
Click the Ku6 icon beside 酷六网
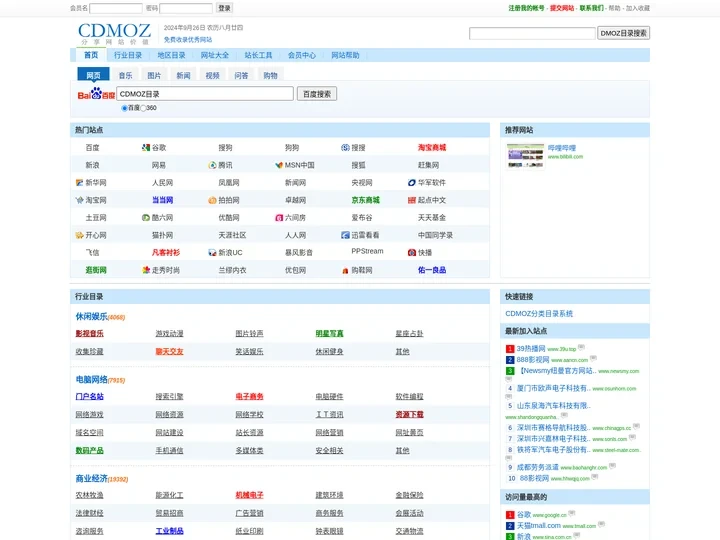pyautogui.click(x=146, y=218)
